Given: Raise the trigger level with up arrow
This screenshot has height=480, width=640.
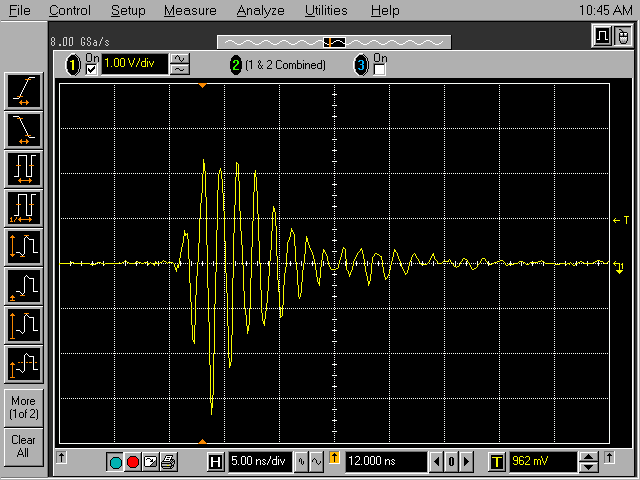Looking at the screenshot, I should click(x=589, y=457).
